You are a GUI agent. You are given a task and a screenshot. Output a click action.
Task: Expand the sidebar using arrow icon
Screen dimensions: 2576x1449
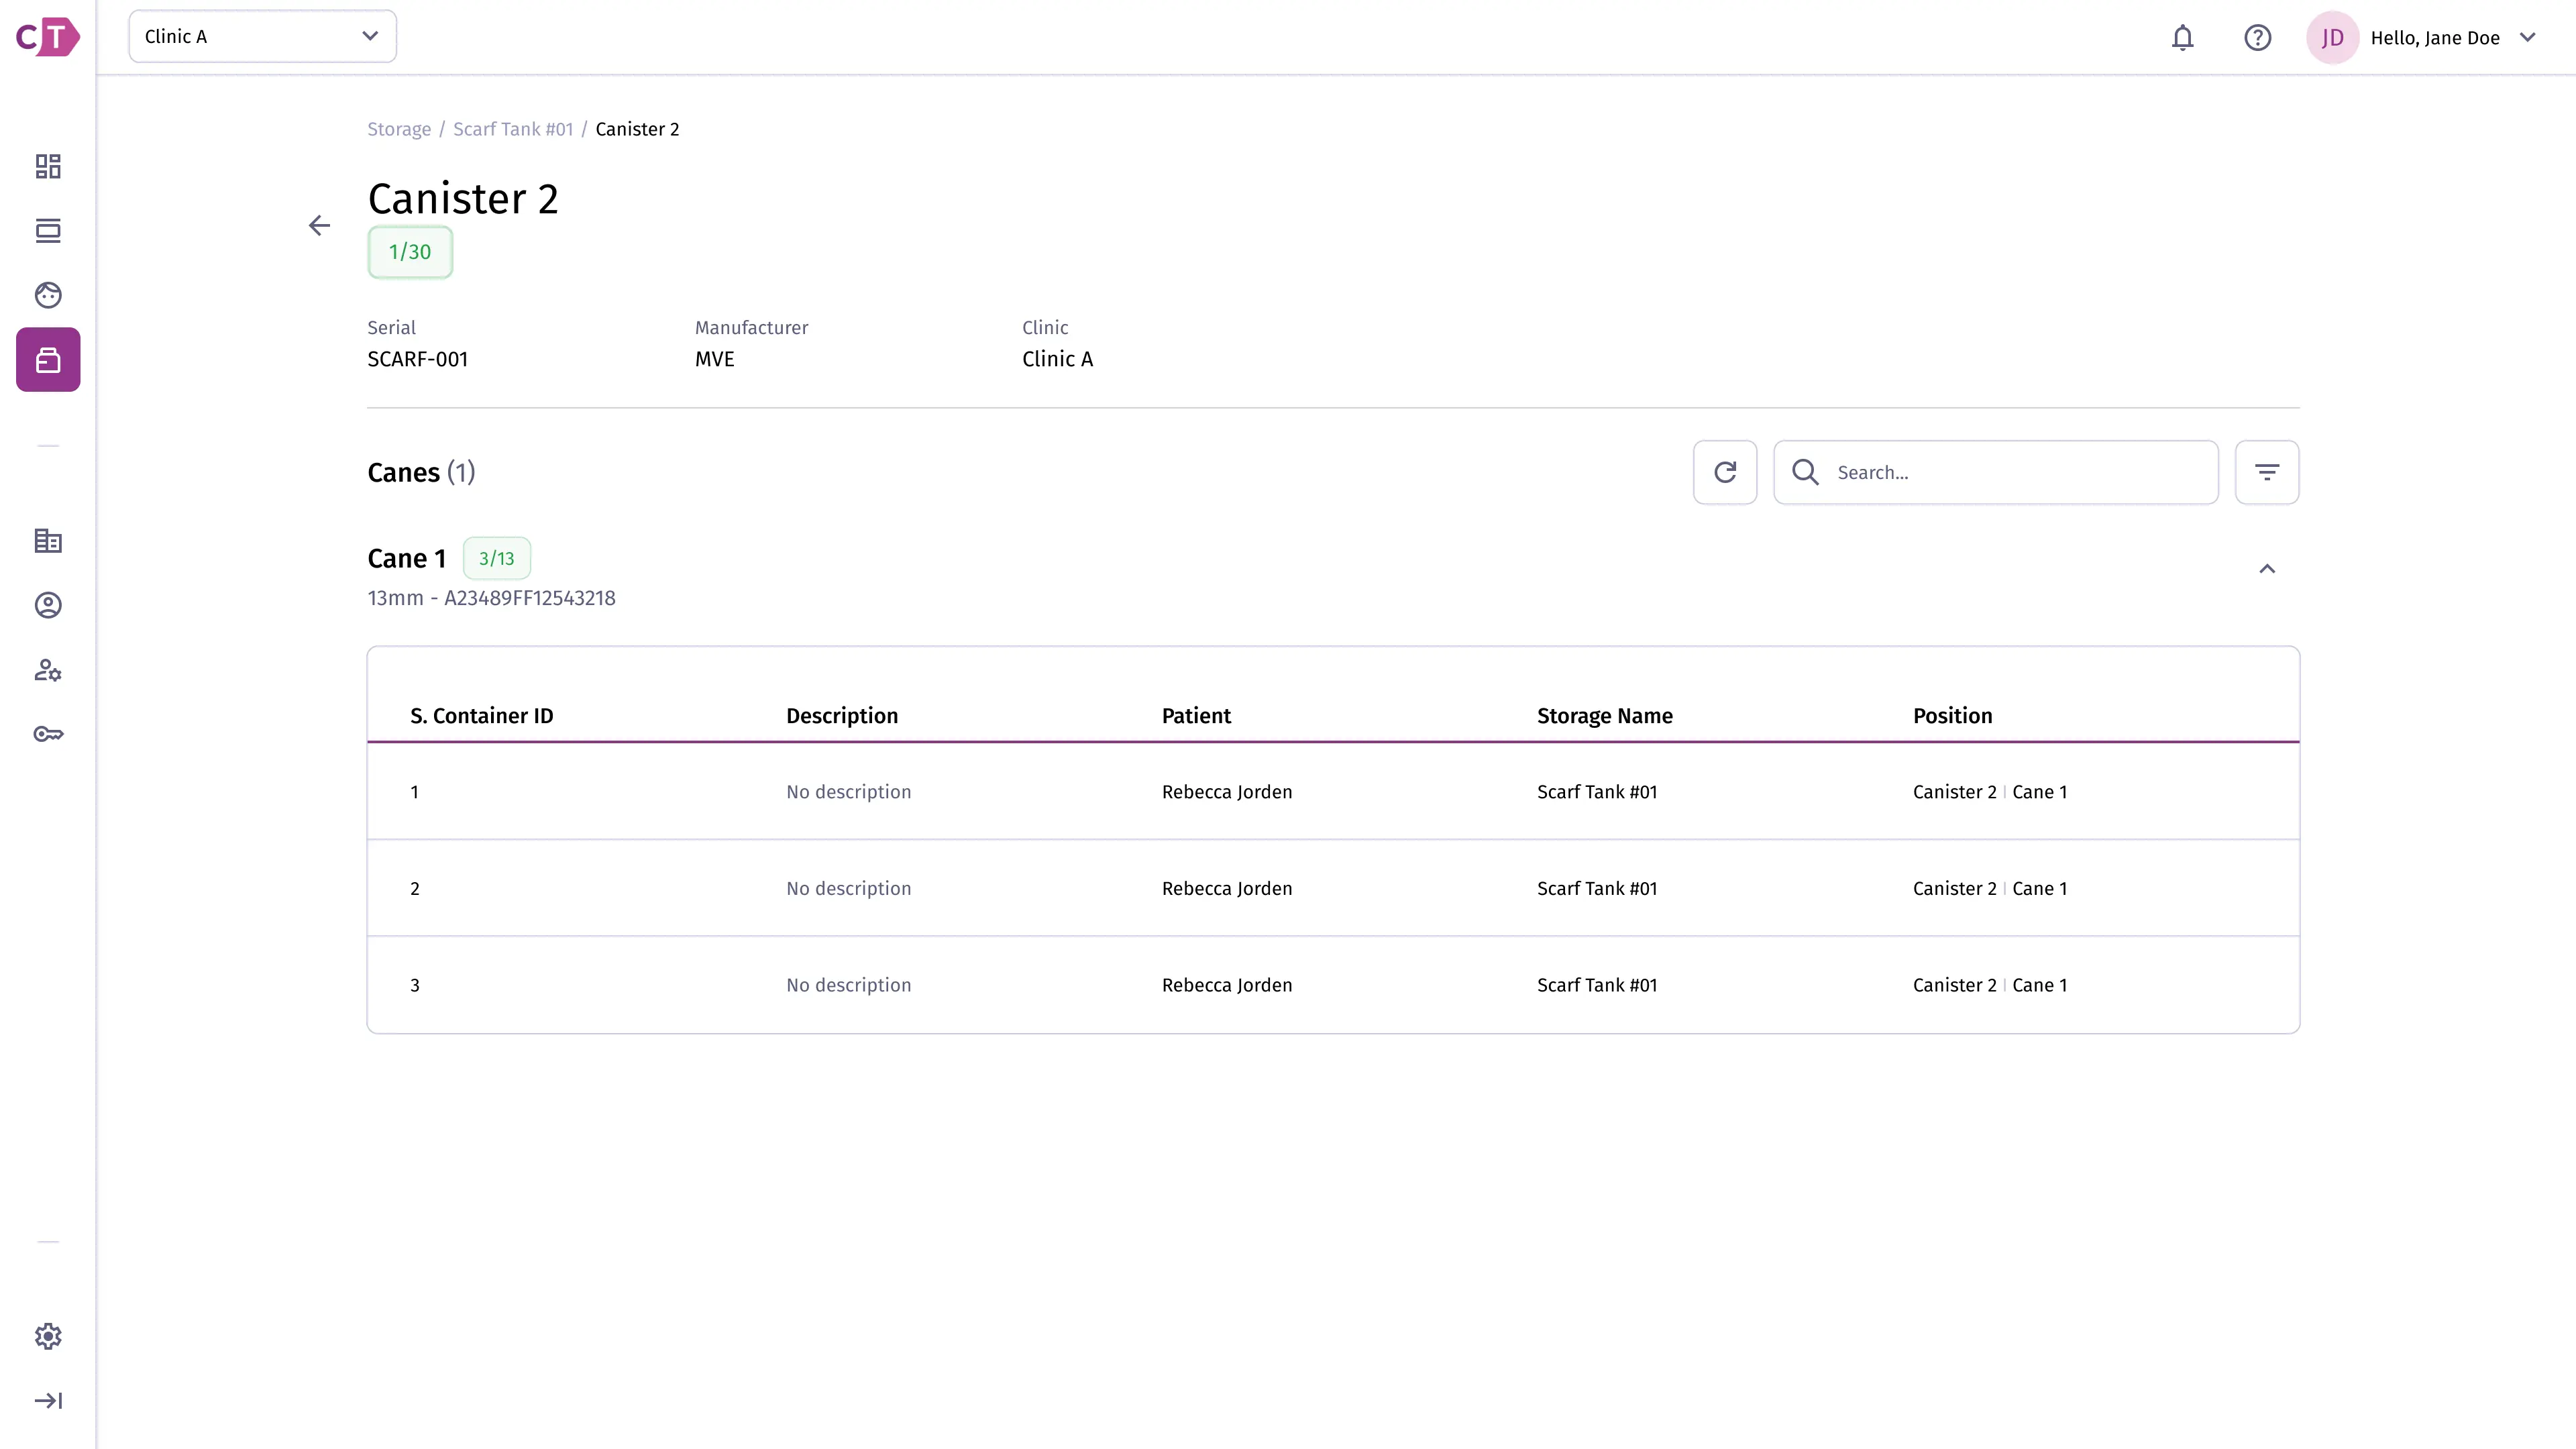[x=48, y=1400]
